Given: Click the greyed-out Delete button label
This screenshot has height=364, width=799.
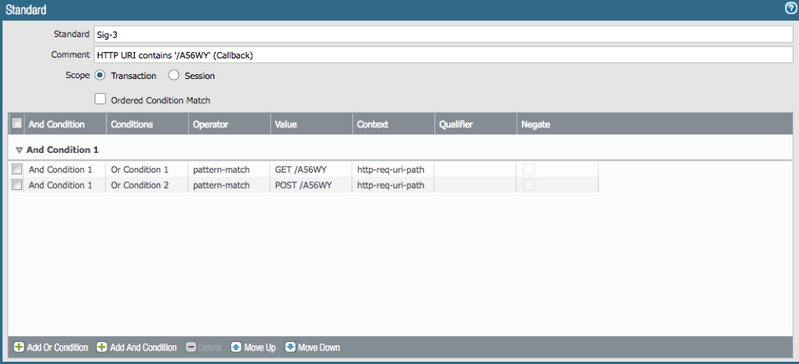Looking at the screenshot, I should (210, 348).
